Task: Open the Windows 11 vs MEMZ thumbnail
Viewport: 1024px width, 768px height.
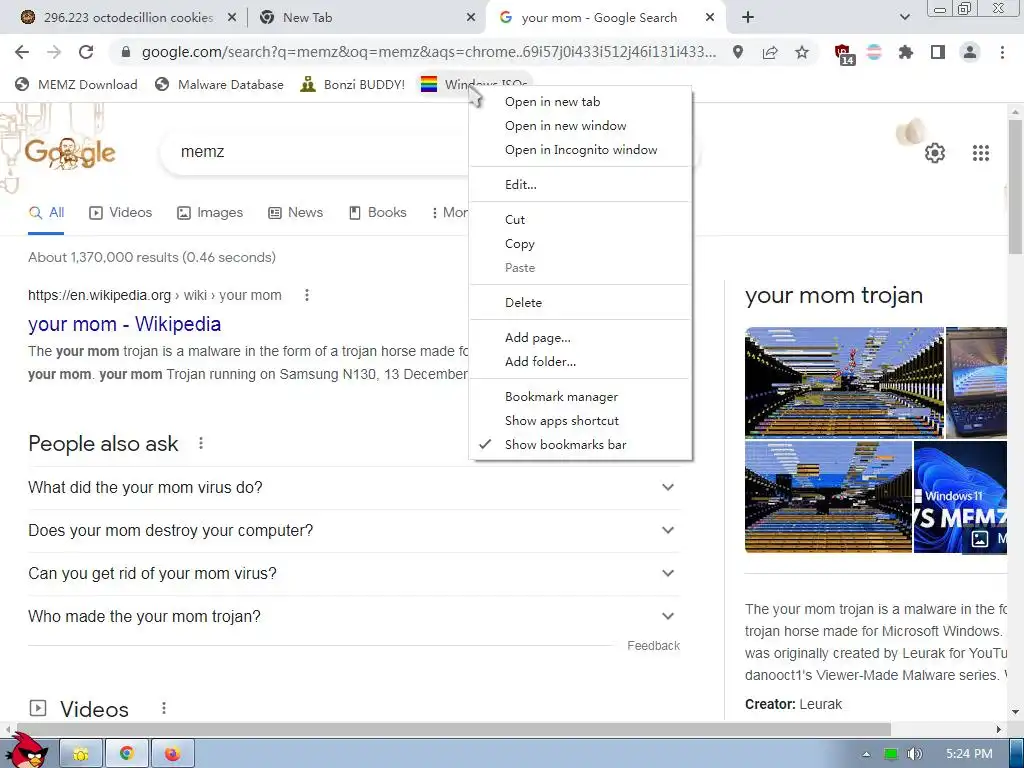Action: 960,496
